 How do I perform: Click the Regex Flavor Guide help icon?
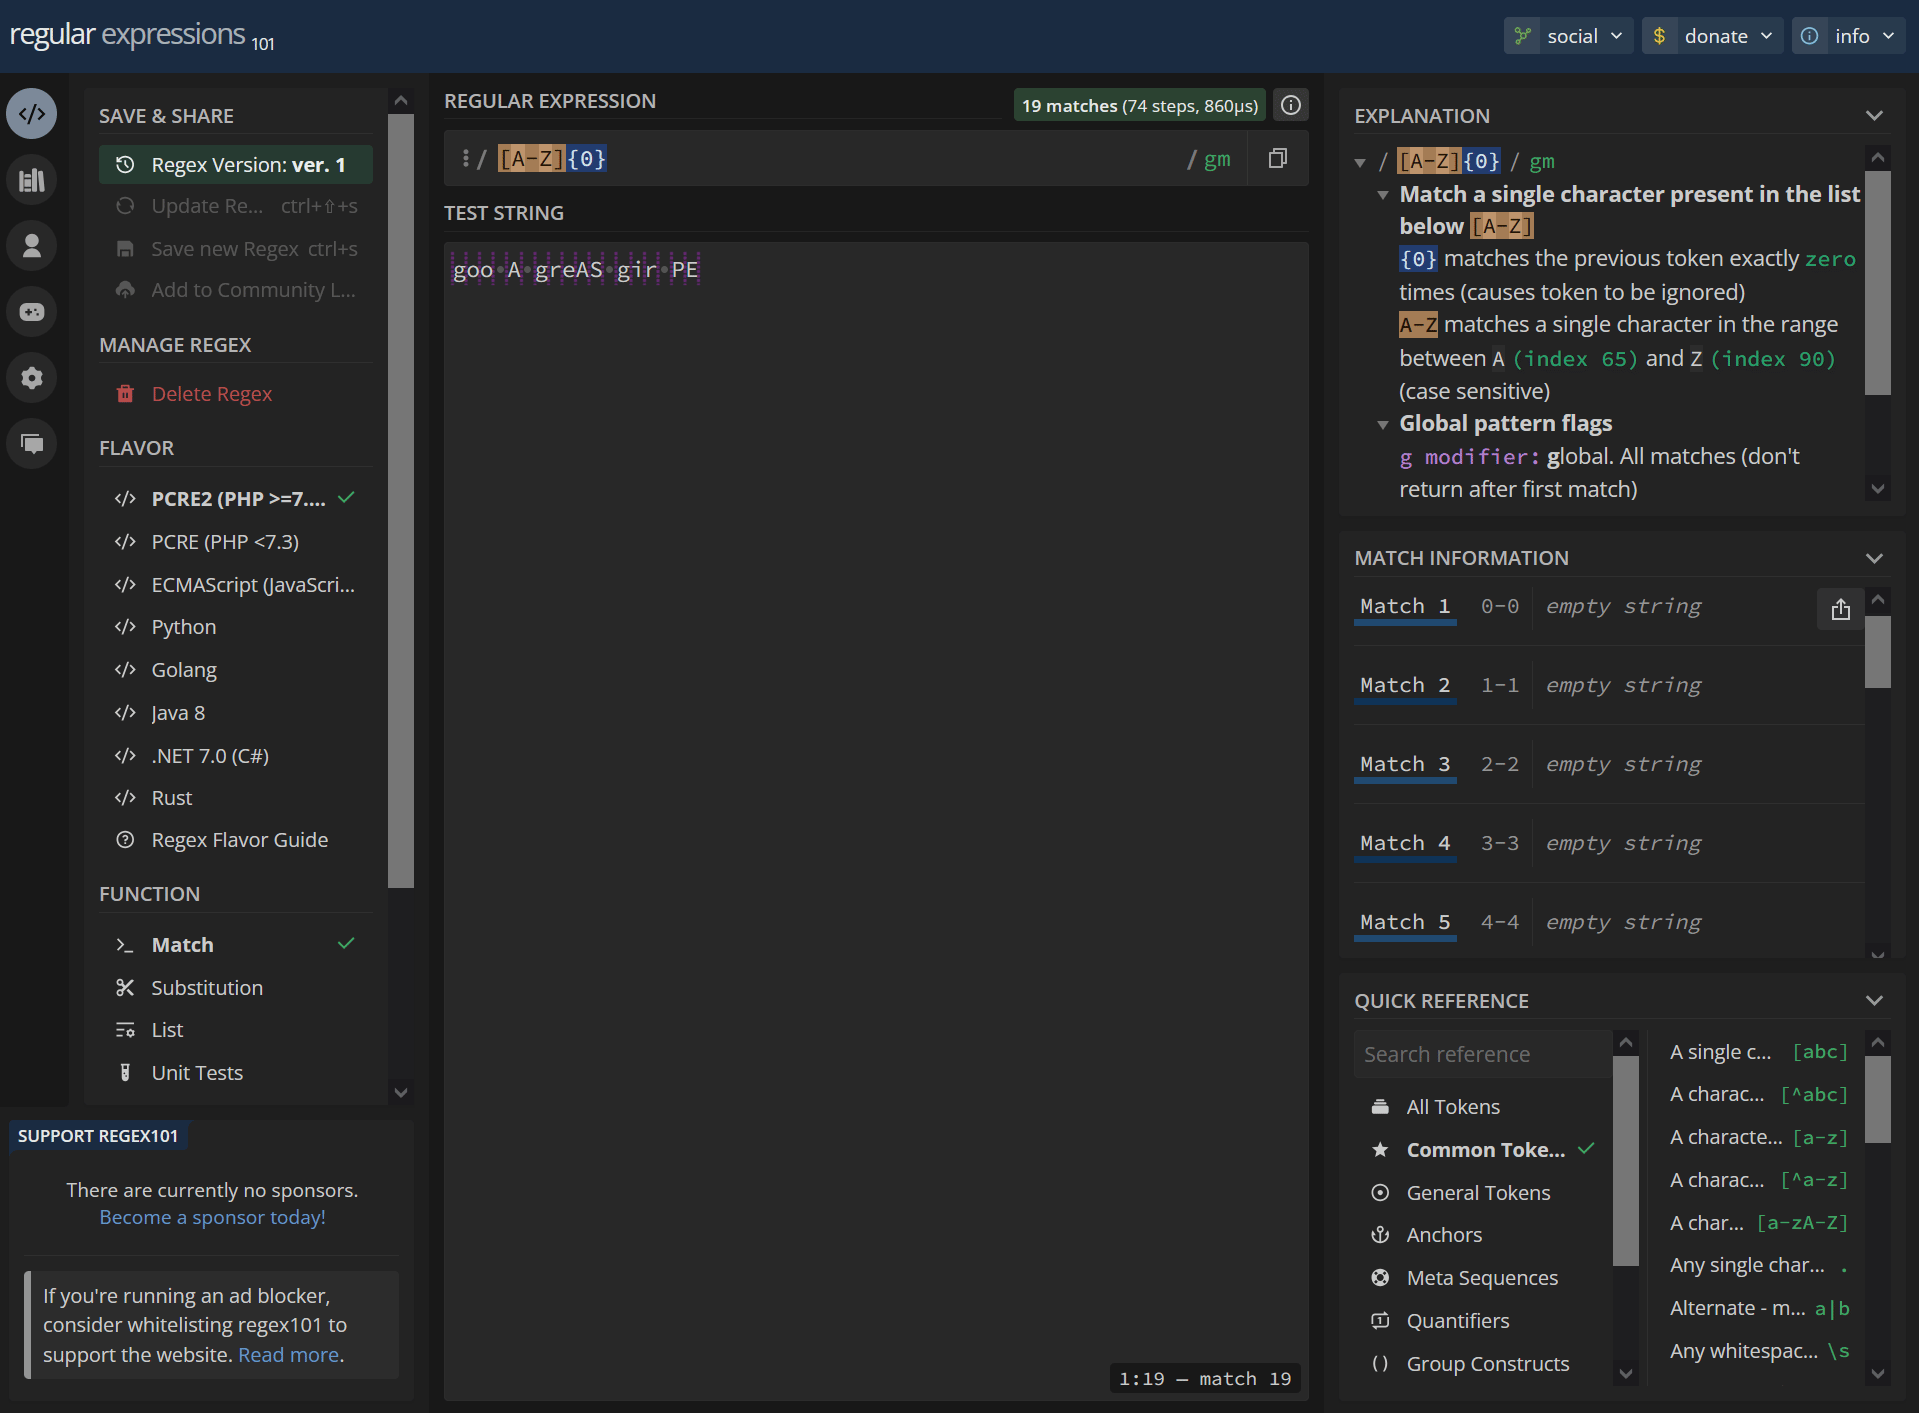(125, 840)
